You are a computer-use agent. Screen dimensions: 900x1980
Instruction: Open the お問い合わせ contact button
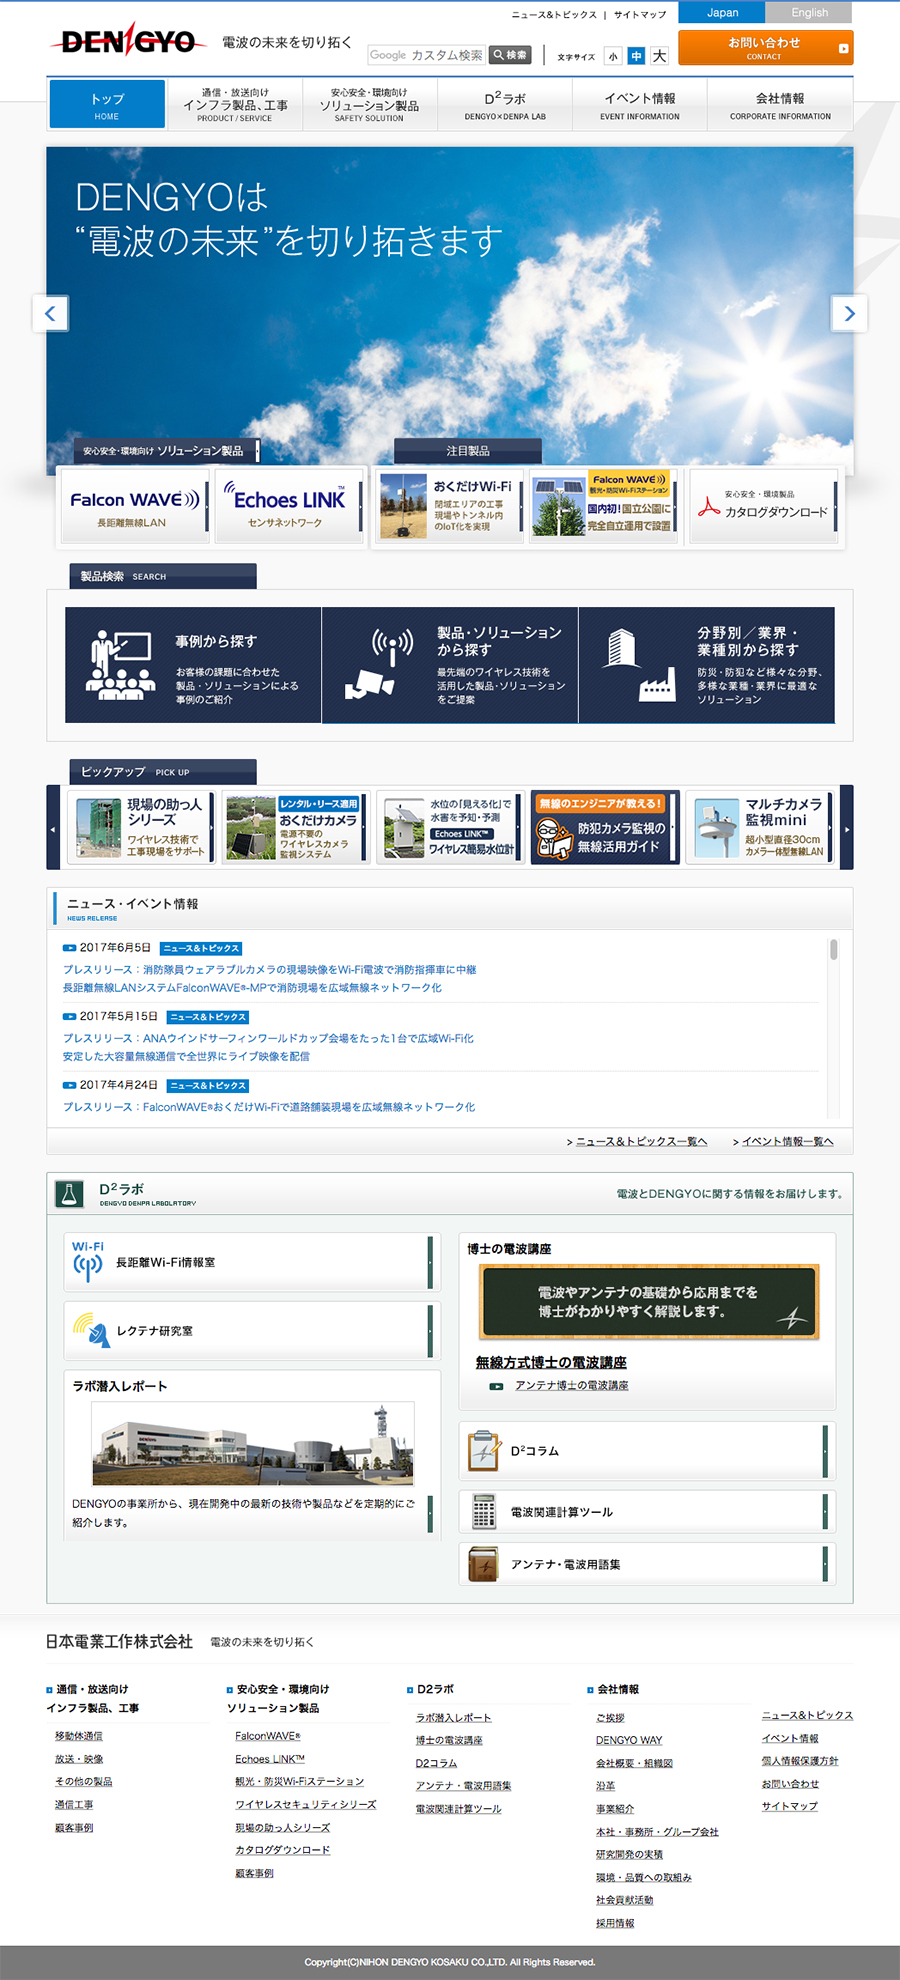tap(765, 47)
